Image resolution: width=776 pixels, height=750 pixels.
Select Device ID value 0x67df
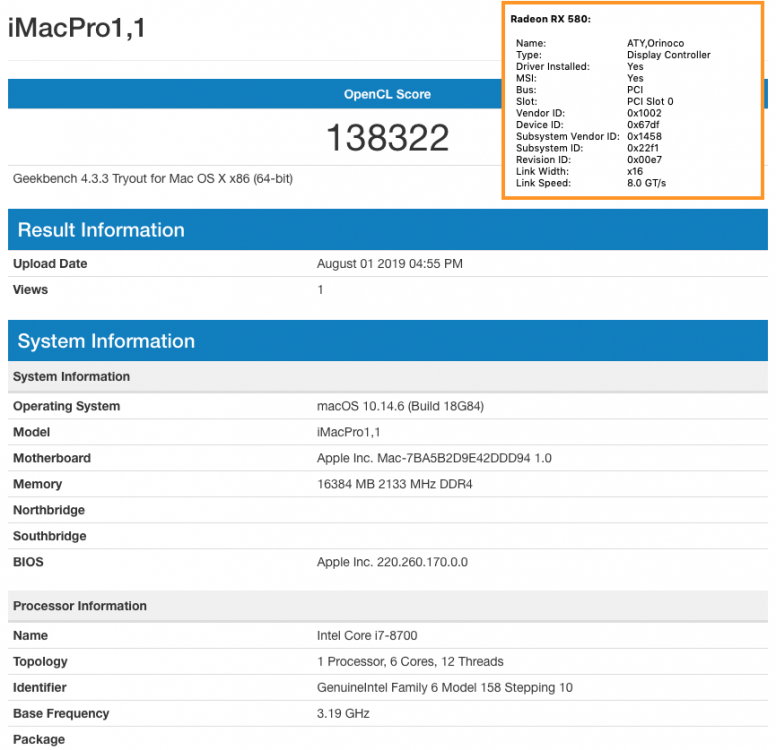pos(643,125)
